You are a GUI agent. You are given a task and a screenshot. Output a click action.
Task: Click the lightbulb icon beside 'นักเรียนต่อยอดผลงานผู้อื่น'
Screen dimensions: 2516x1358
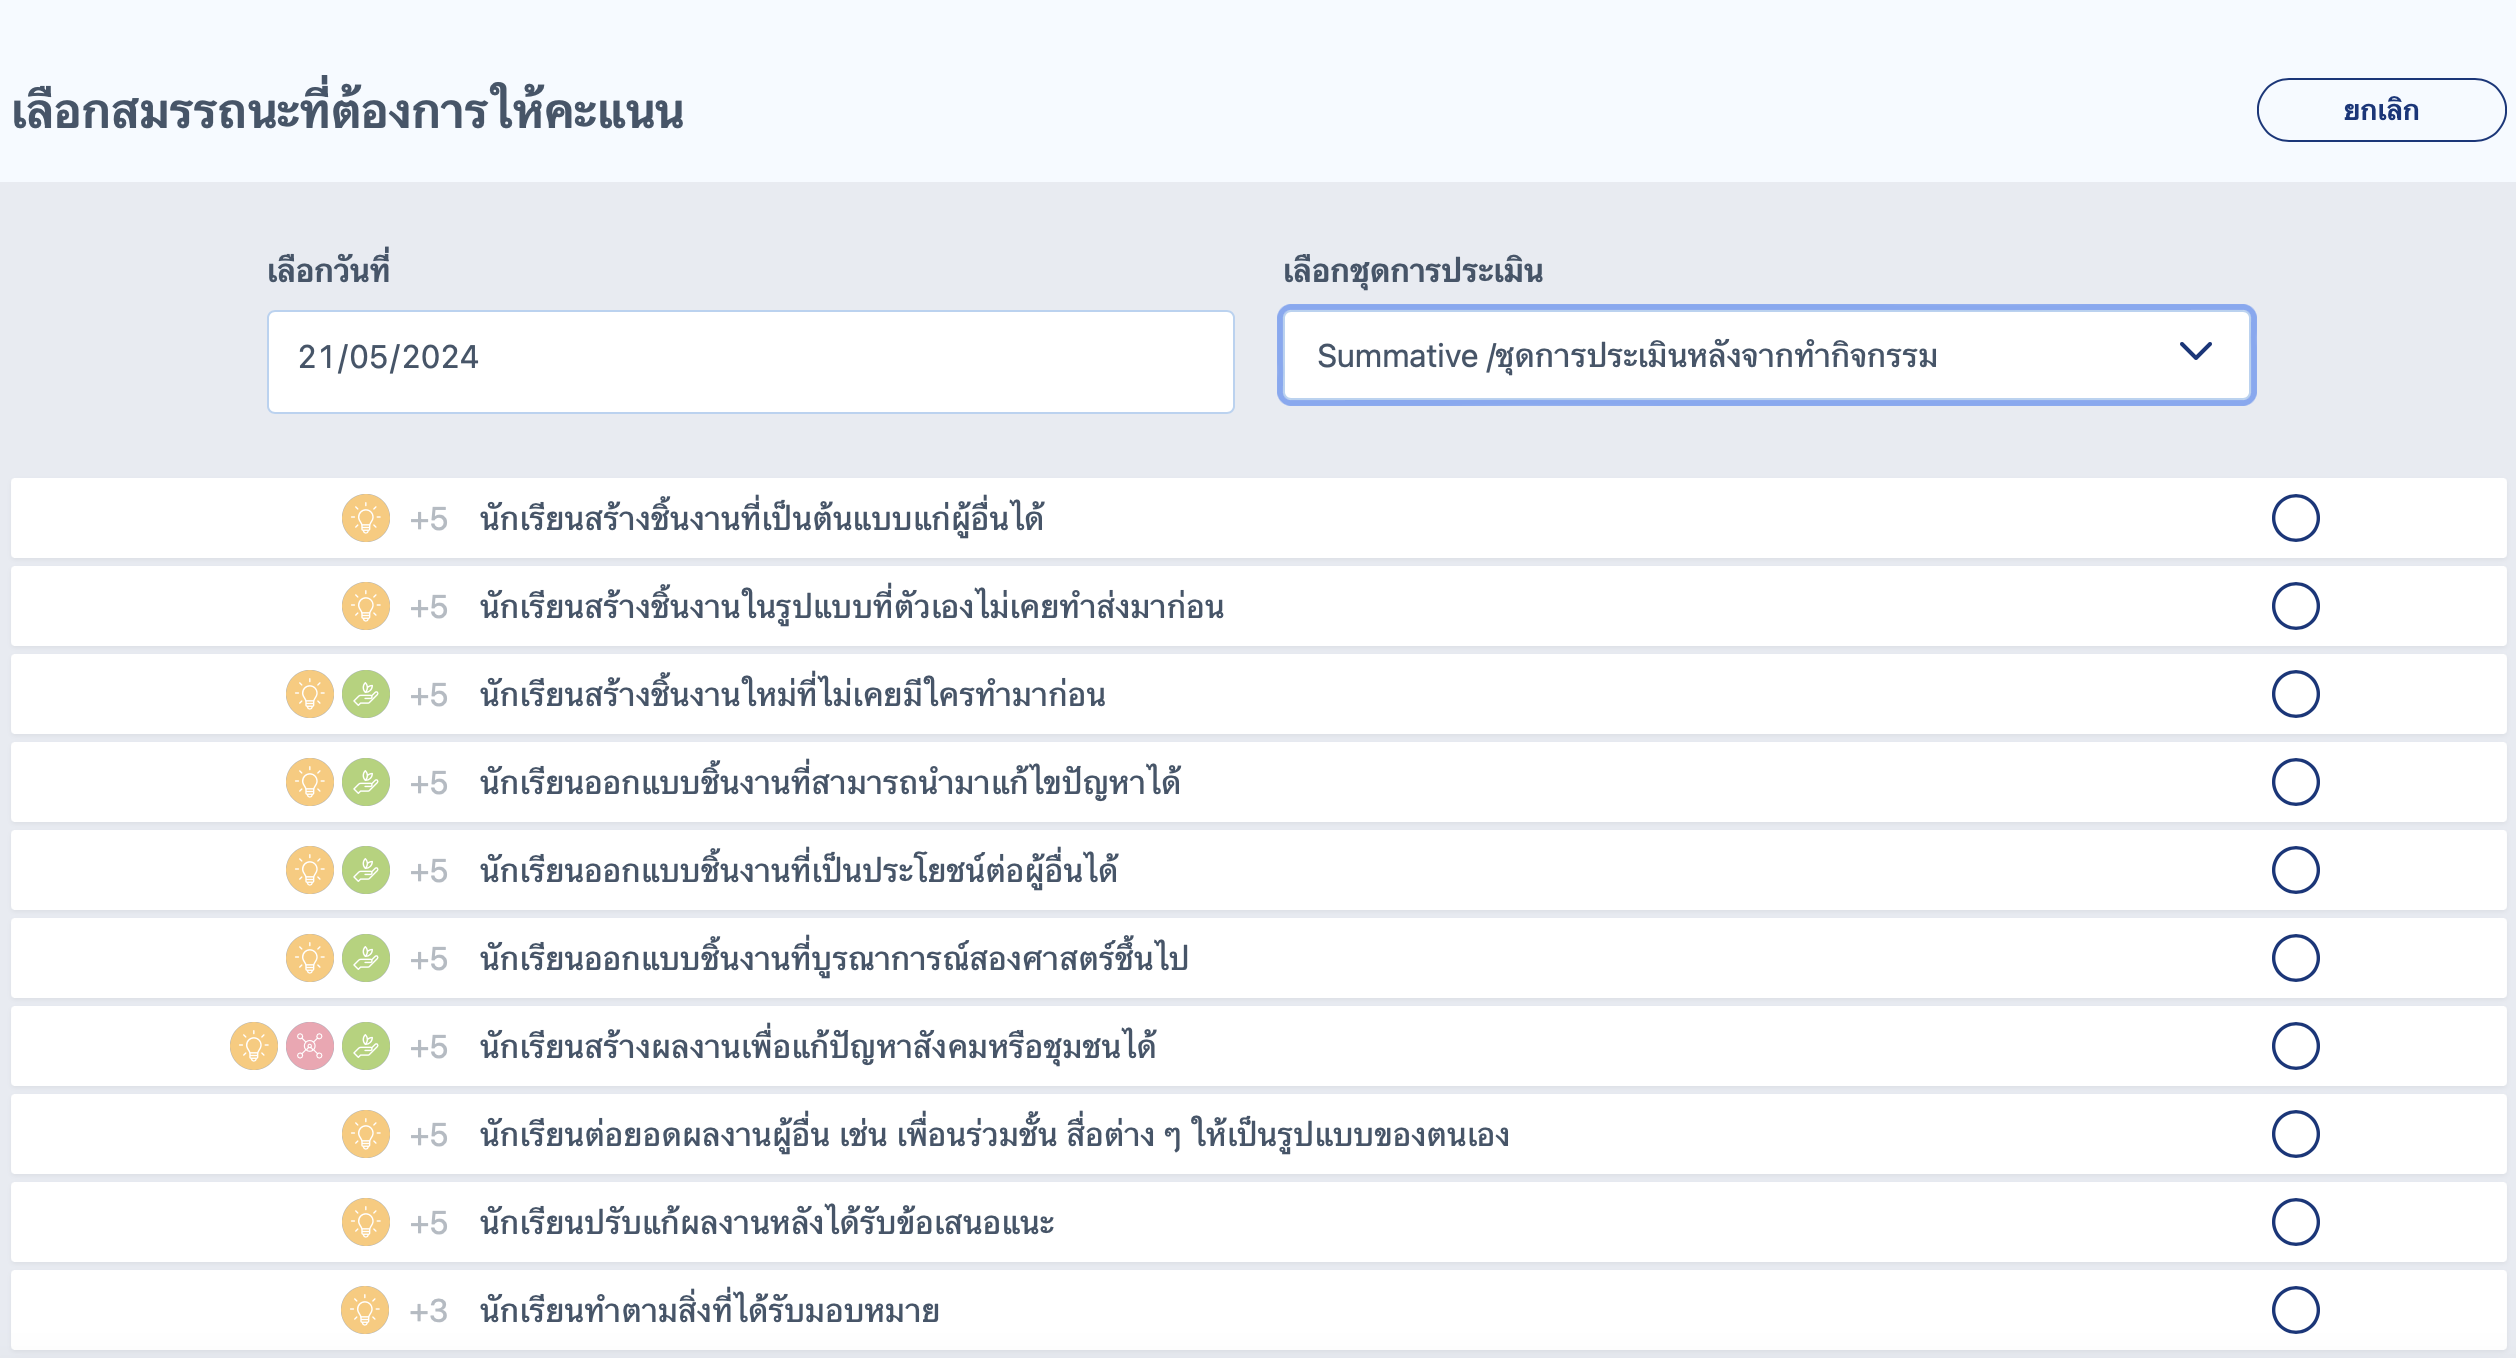366,1133
